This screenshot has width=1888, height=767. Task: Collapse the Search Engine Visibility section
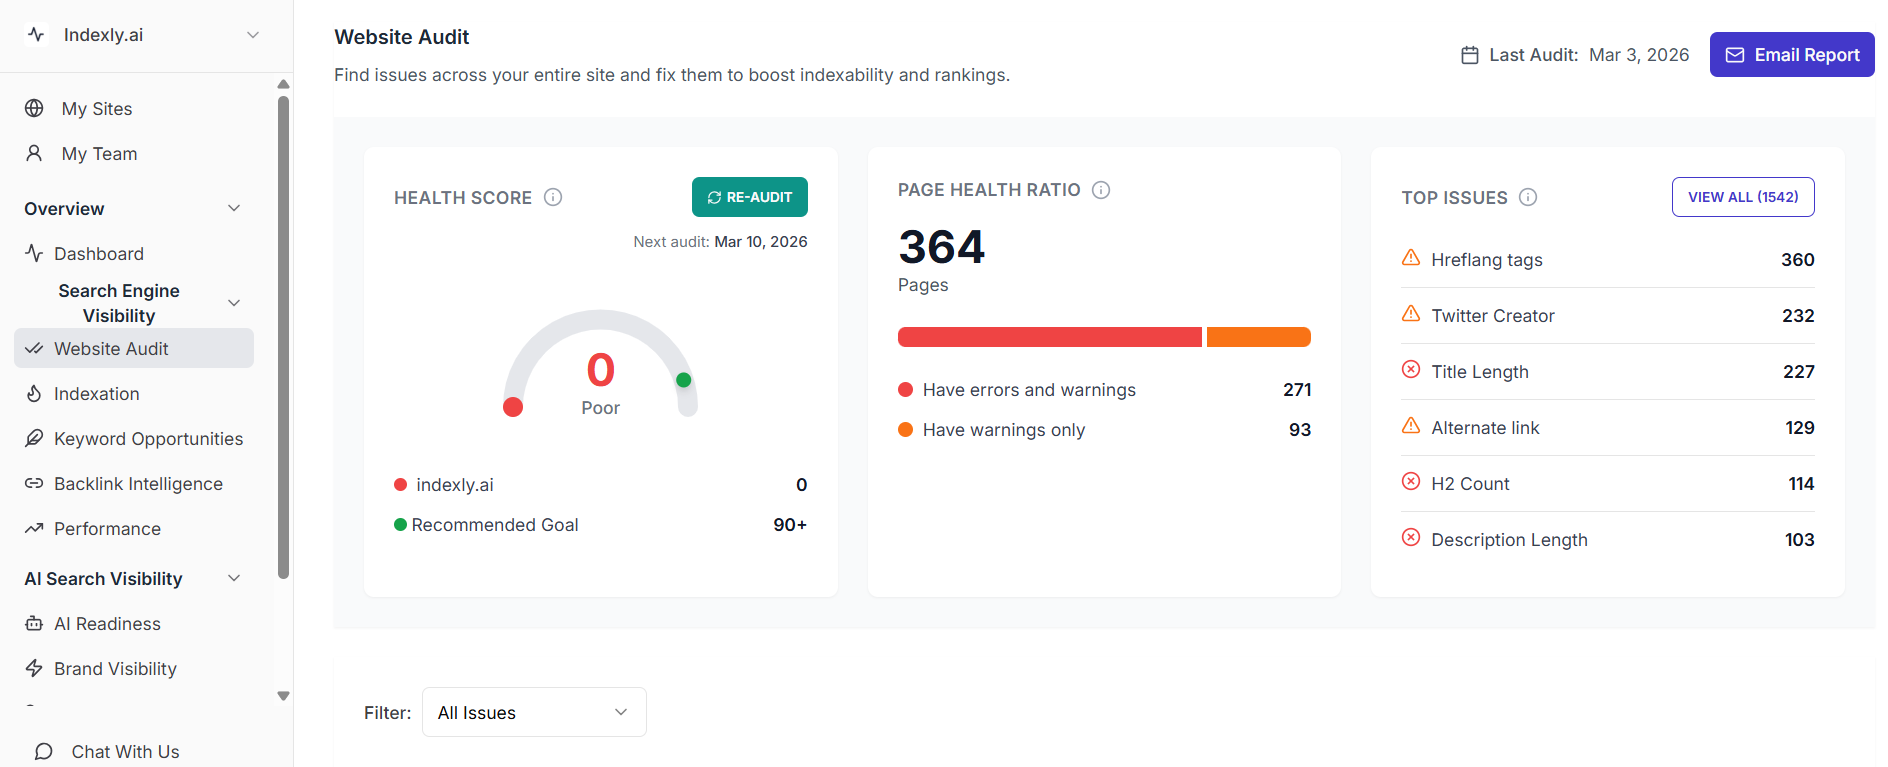pyautogui.click(x=234, y=303)
